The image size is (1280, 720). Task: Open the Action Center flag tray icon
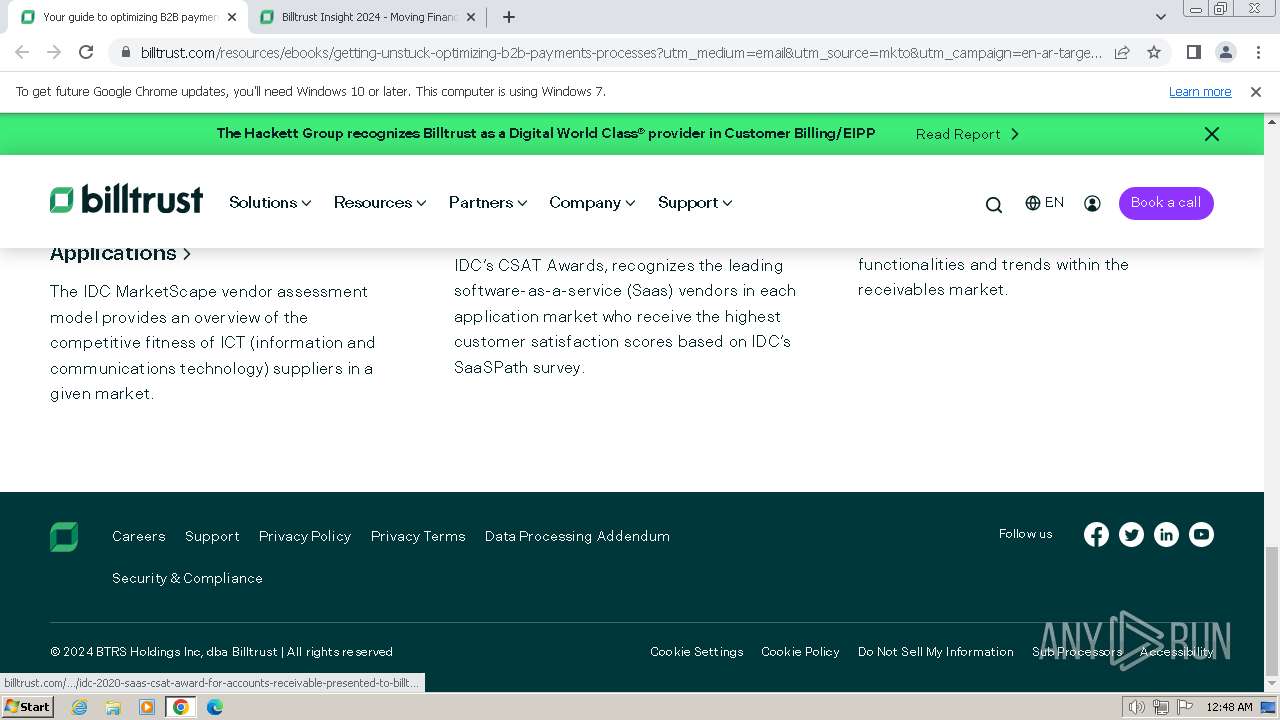(x=1183, y=707)
